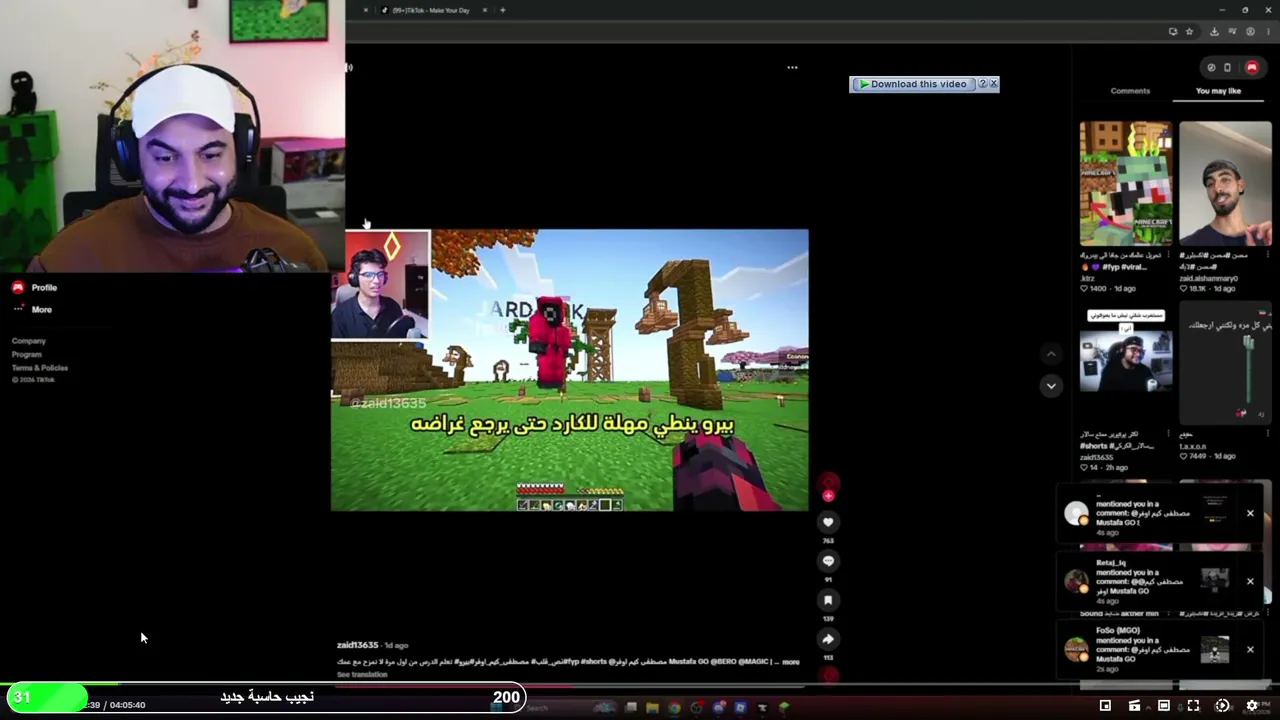Click the See translation link

pos(362,675)
